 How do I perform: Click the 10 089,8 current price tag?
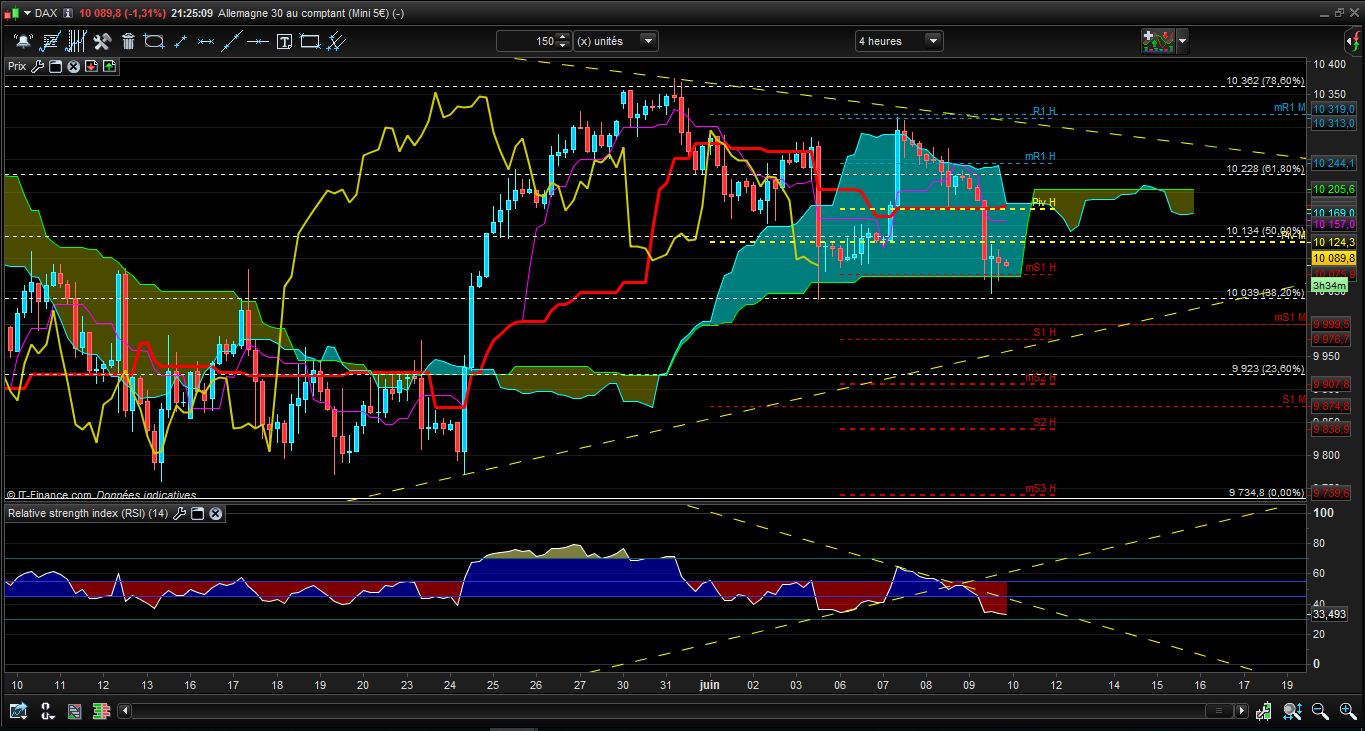[x=1333, y=258]
